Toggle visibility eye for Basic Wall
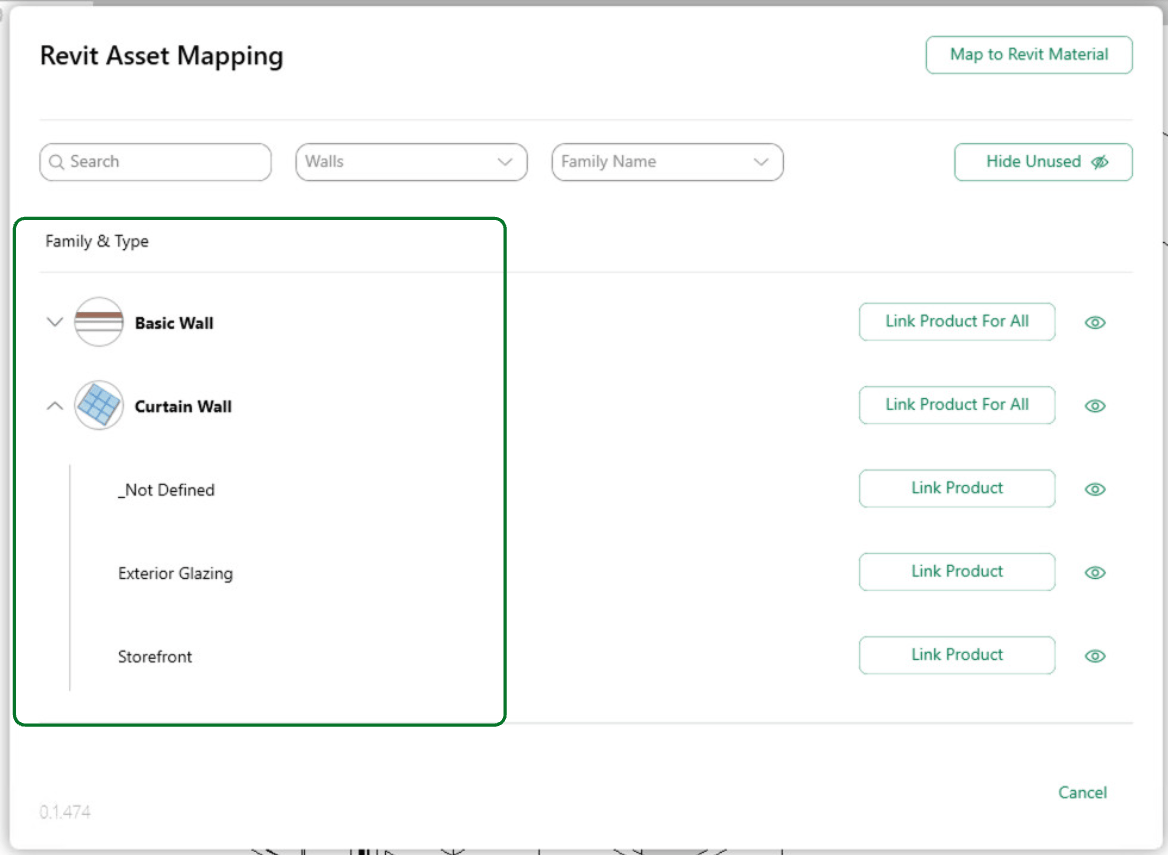1168x855 pixels. (x=1094, y=322)
